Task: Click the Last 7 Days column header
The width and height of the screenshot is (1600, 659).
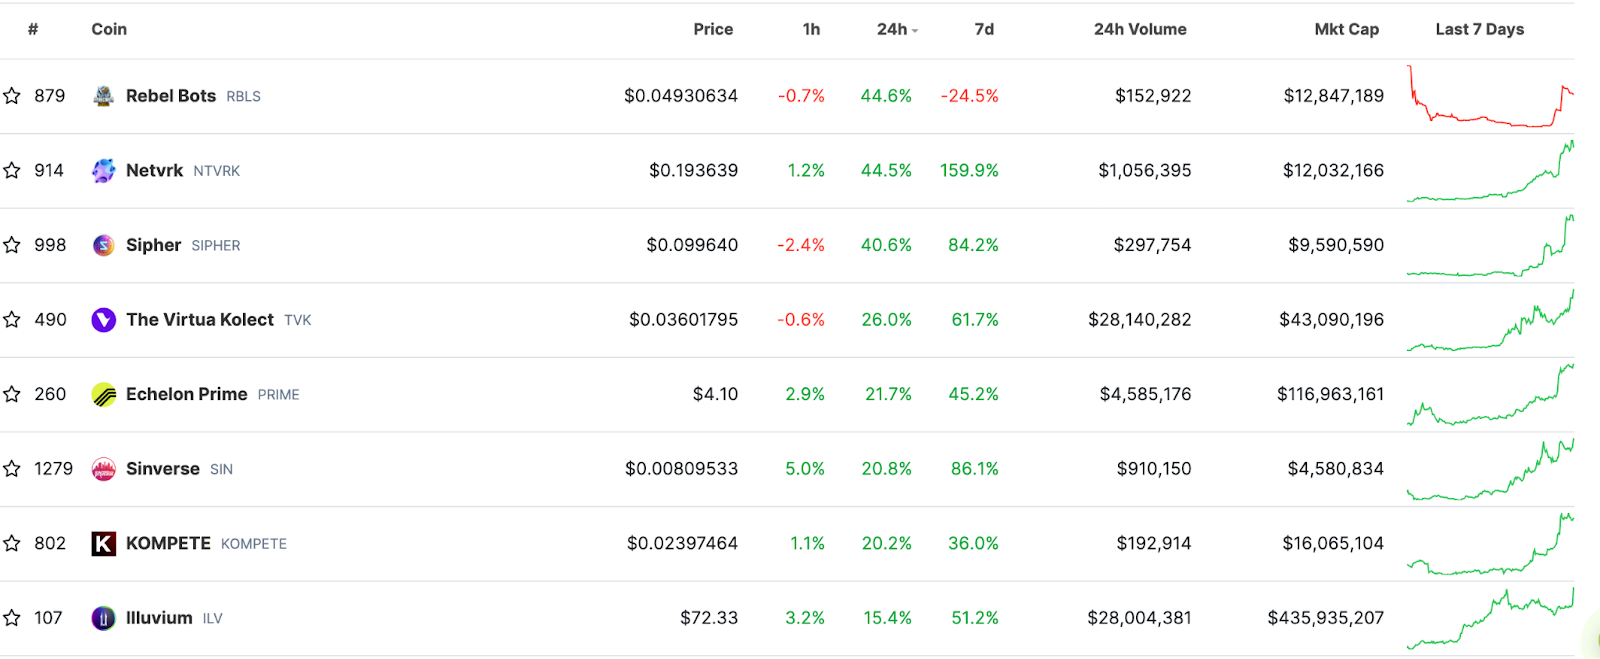Action: (1480, 30)
